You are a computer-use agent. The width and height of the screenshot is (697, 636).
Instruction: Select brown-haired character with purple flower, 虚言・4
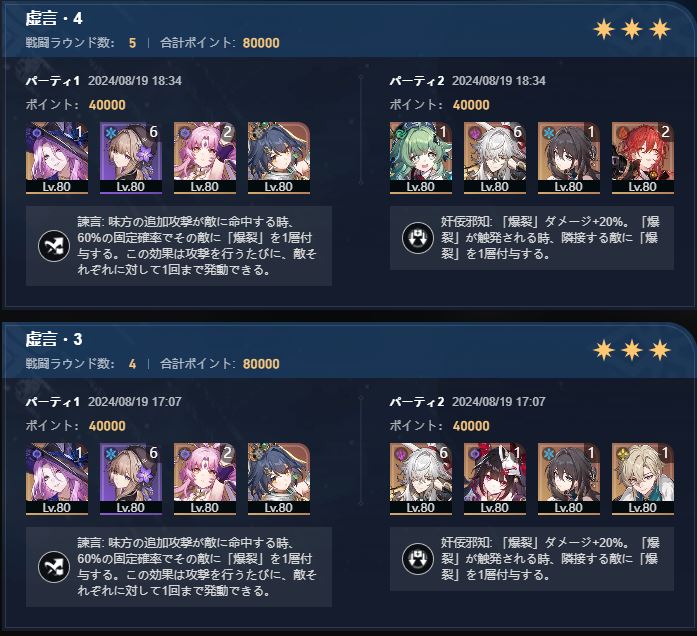point(131,158)
